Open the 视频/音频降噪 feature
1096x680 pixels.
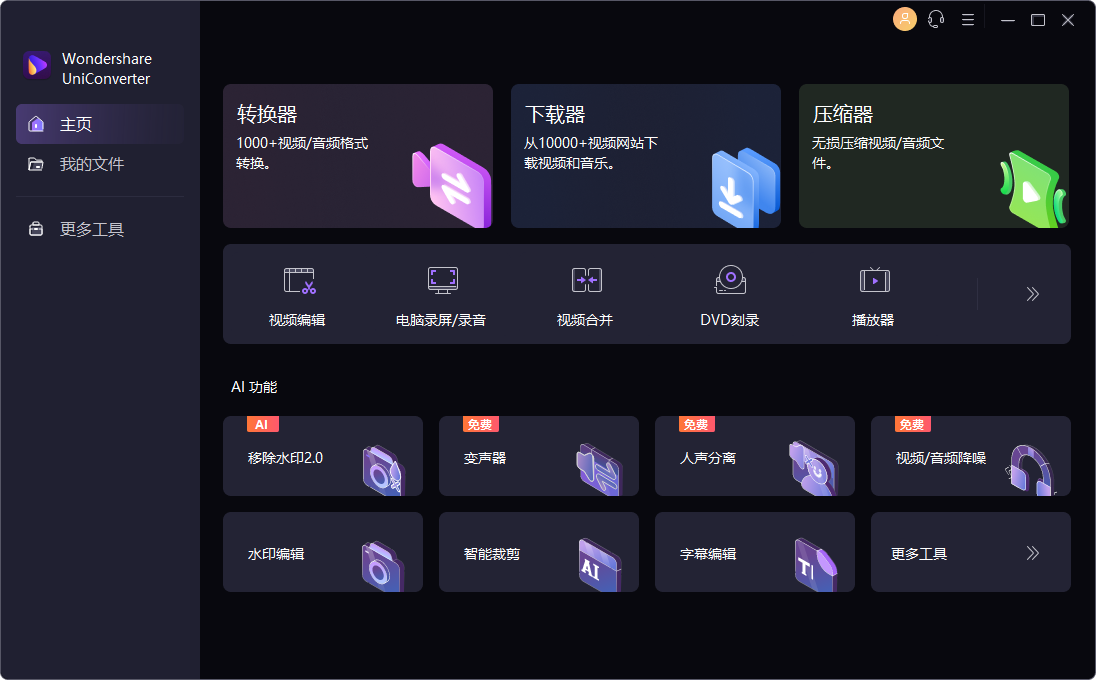[x=970, y=456]
